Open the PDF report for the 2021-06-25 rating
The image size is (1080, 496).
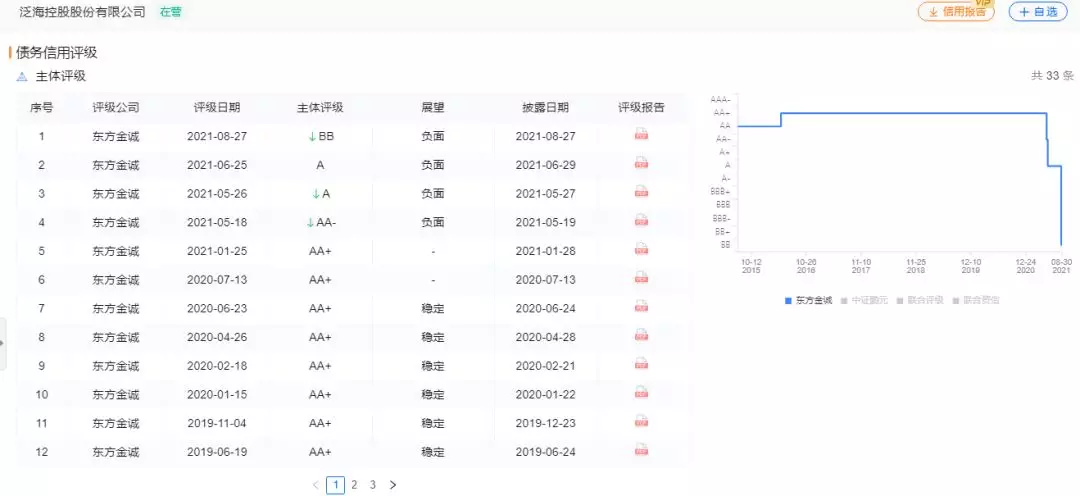pos(641,164)
